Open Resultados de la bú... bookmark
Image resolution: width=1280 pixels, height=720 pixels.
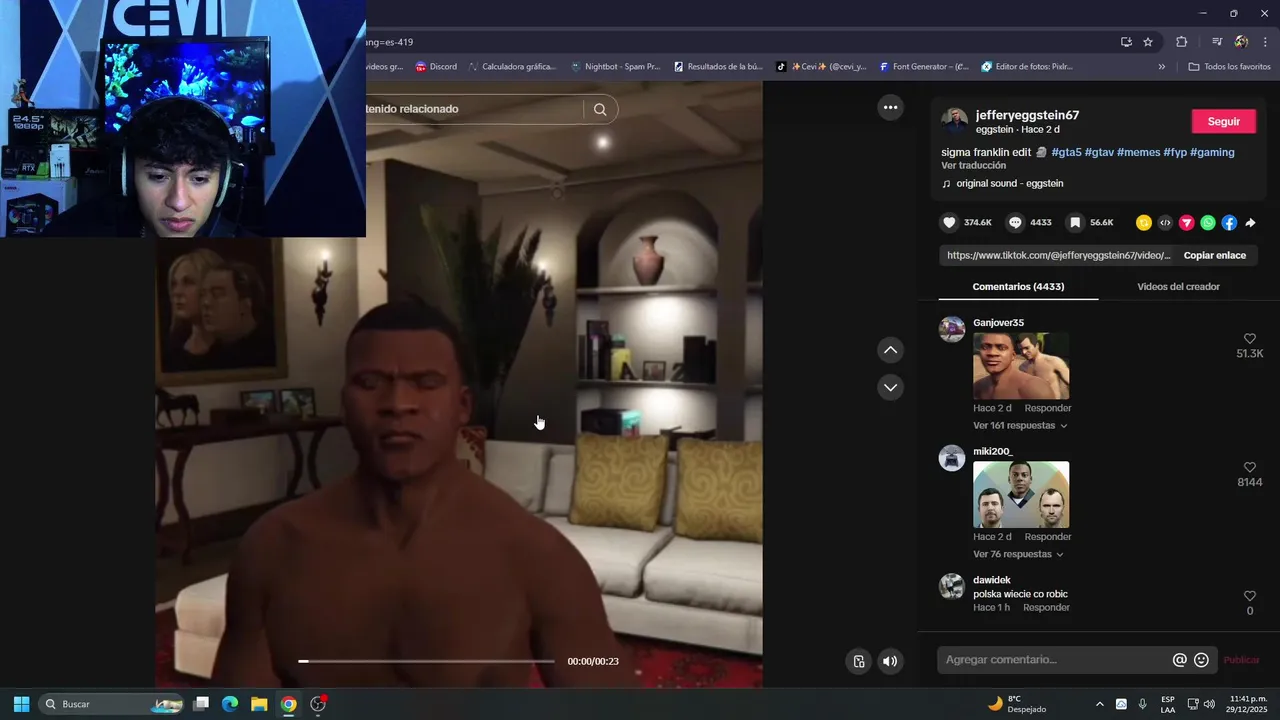coord(718,67)
